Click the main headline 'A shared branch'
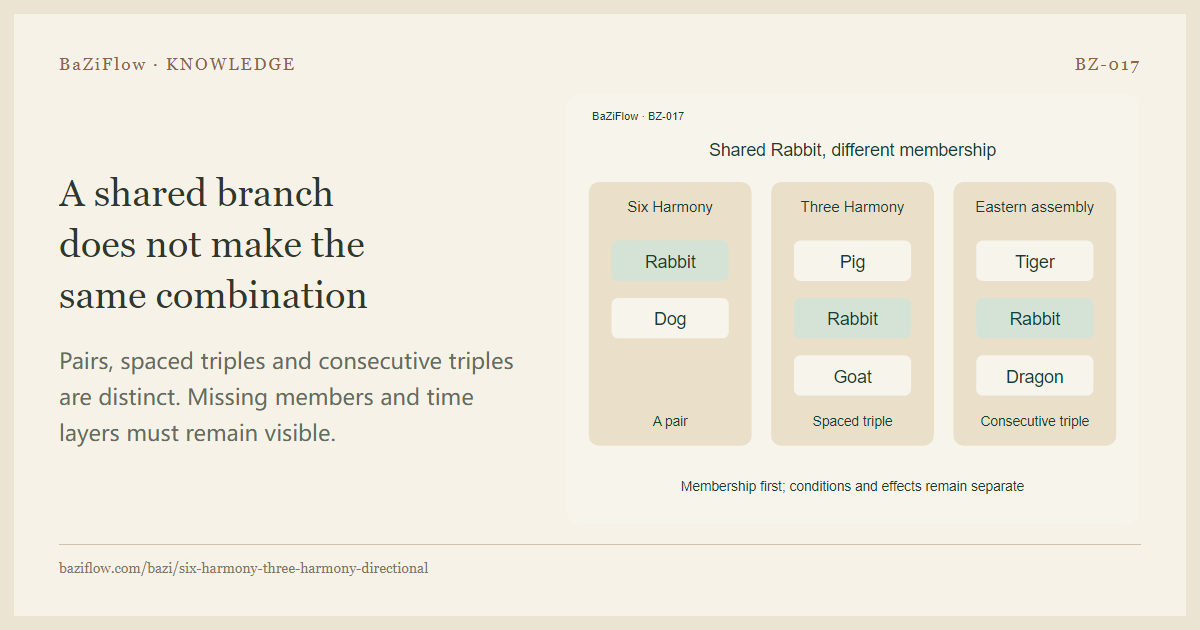This screenshot has width=1200, height=630. point(196,193)
